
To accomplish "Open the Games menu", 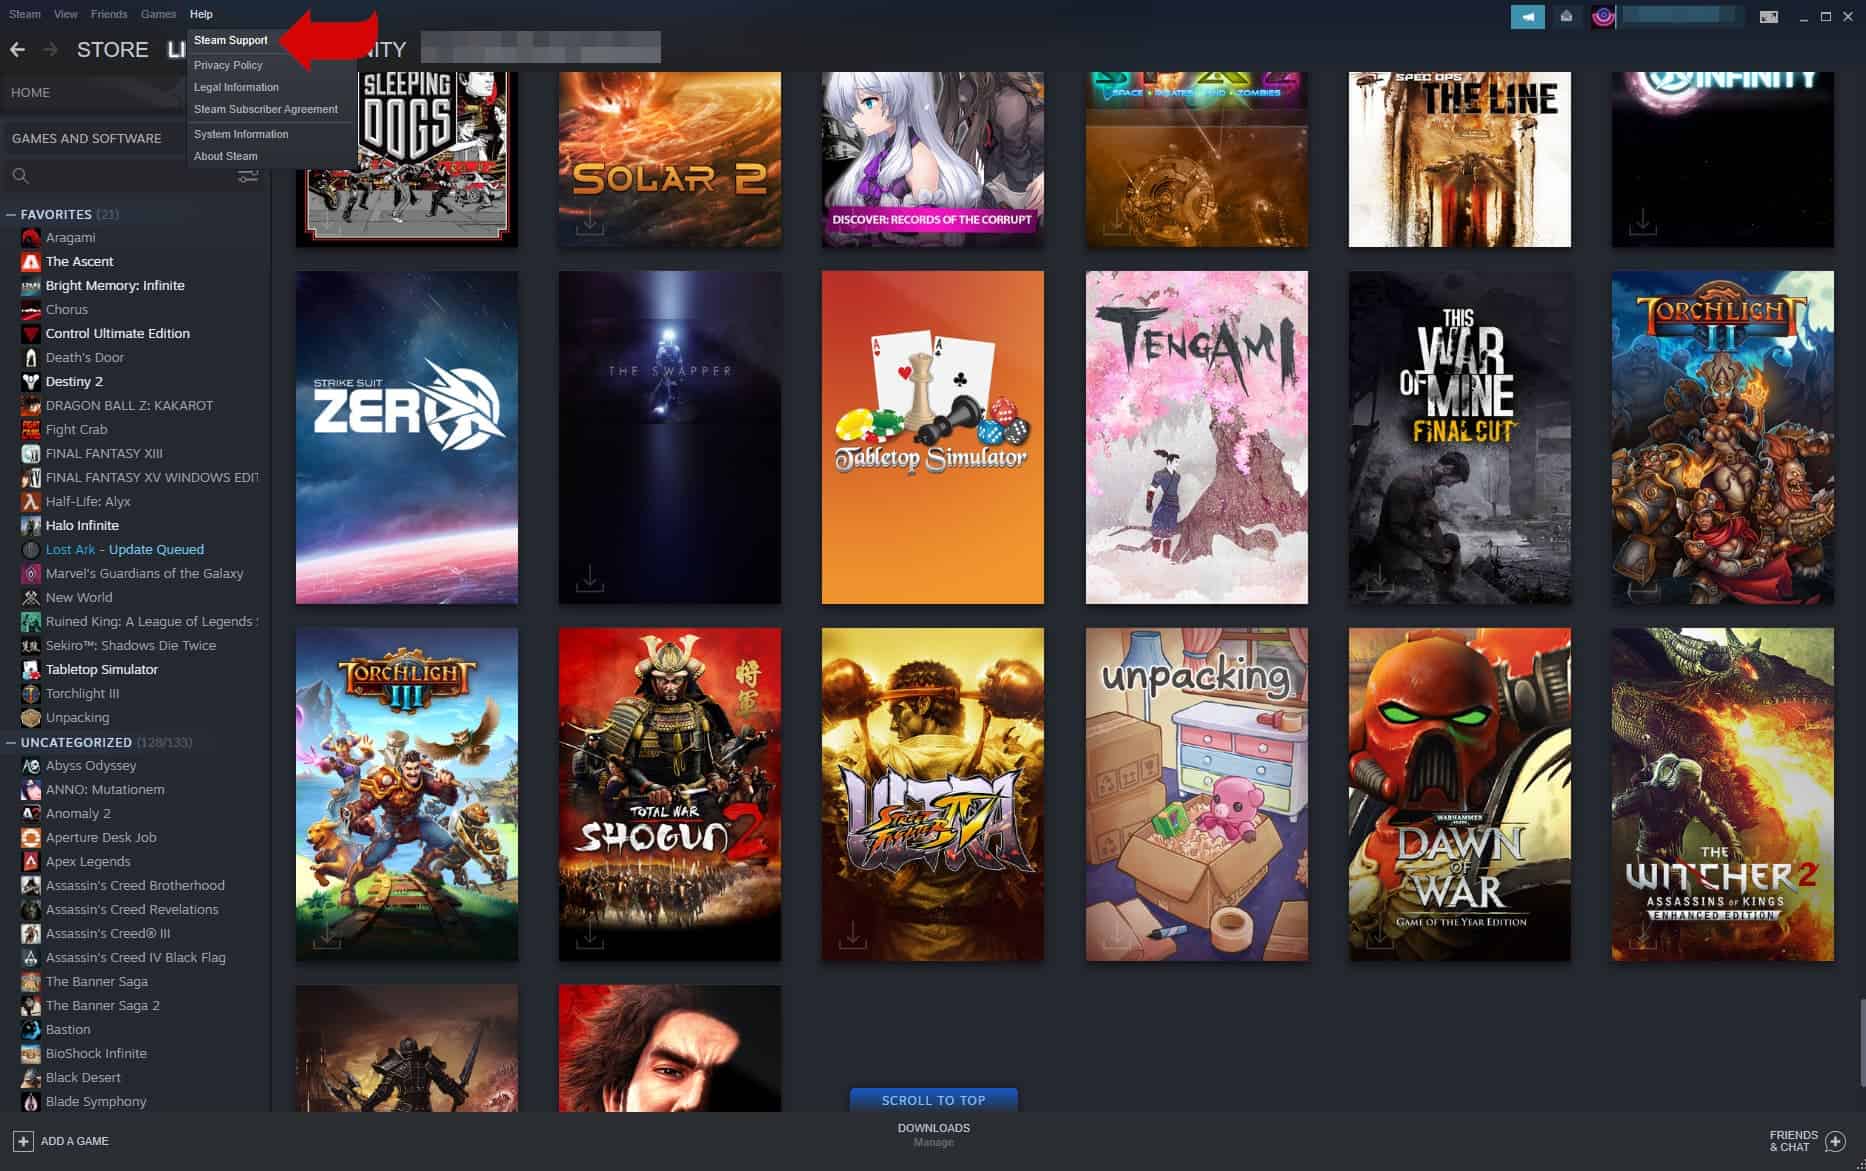I will (x=158, y=14).
